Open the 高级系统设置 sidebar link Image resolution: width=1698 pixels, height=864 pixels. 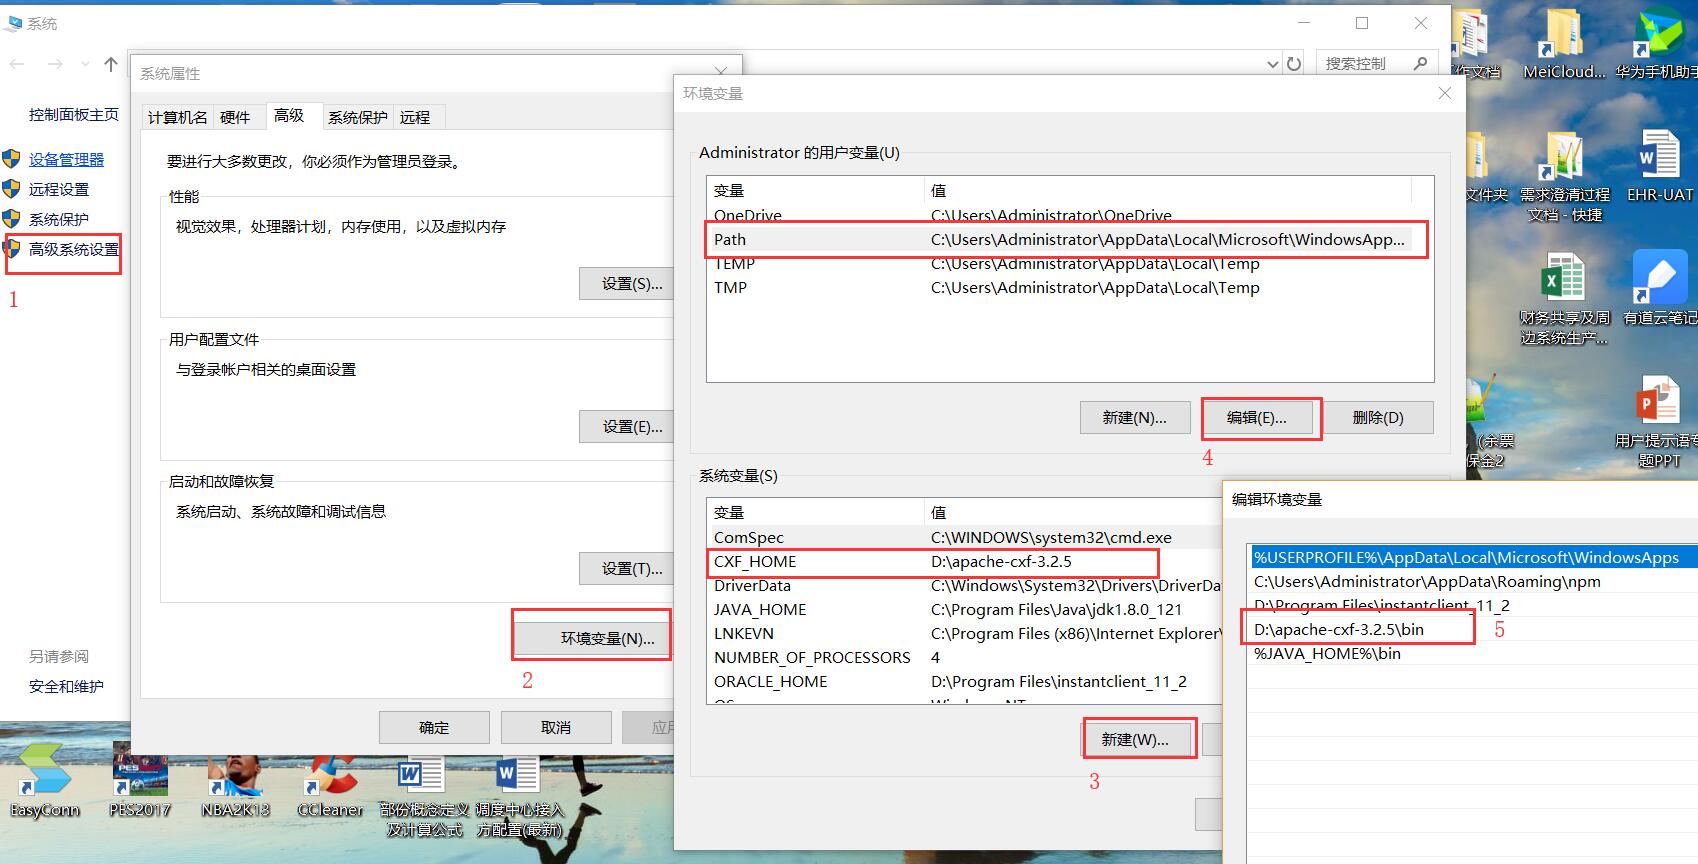[x=74, y=250]
